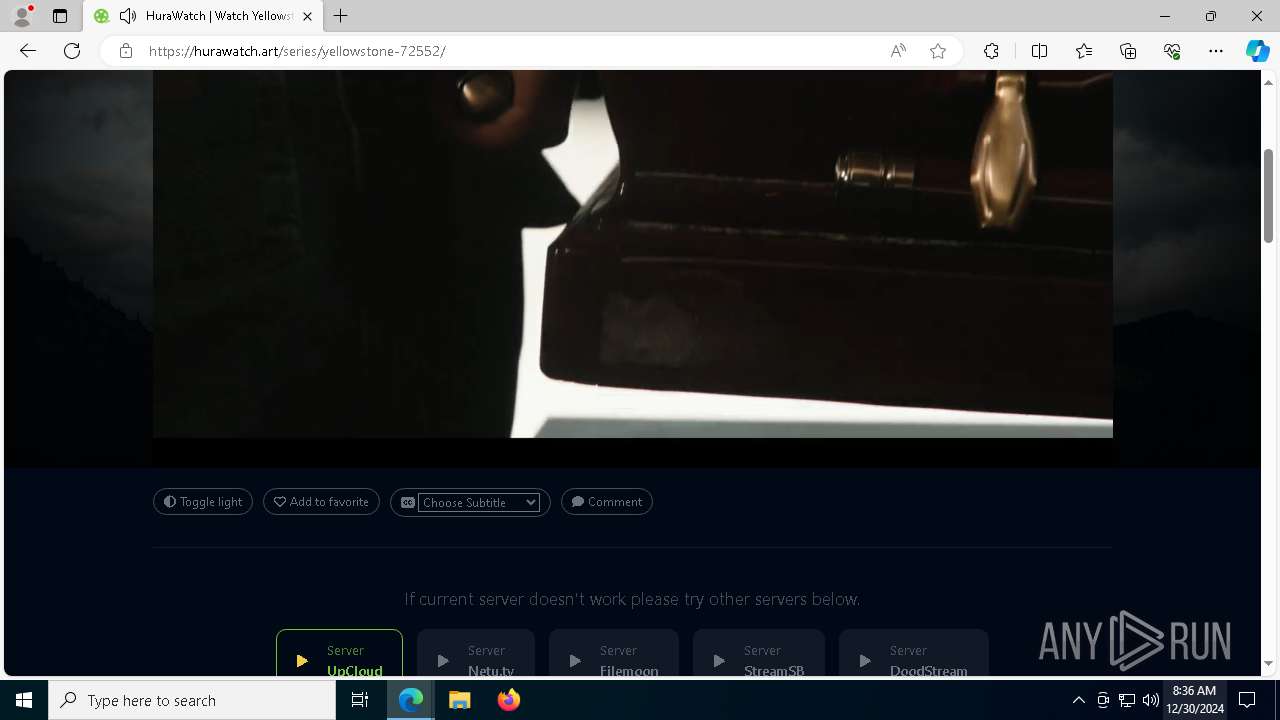This screenshot has height=720, width=1280.
Task: Open the network status icon
Action: click(1127, 700)
